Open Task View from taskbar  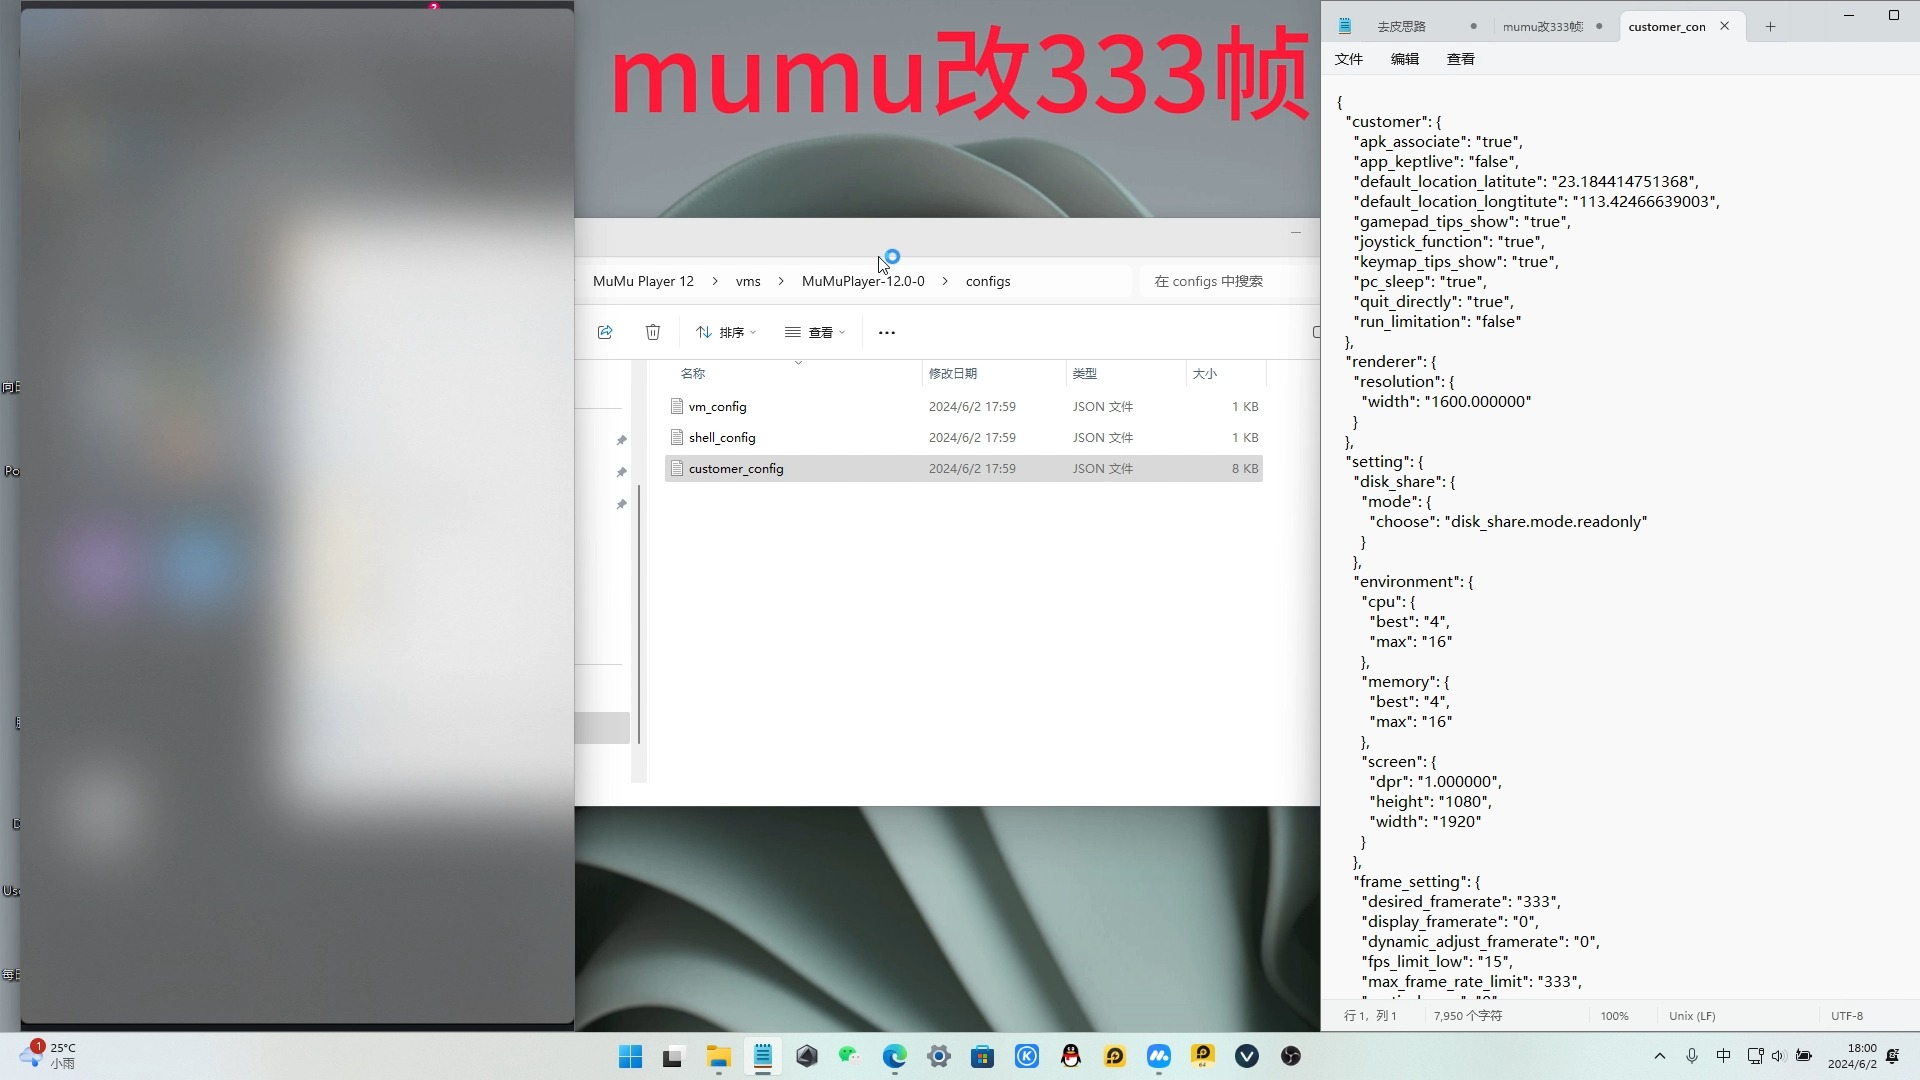[x=673, y=1057]
